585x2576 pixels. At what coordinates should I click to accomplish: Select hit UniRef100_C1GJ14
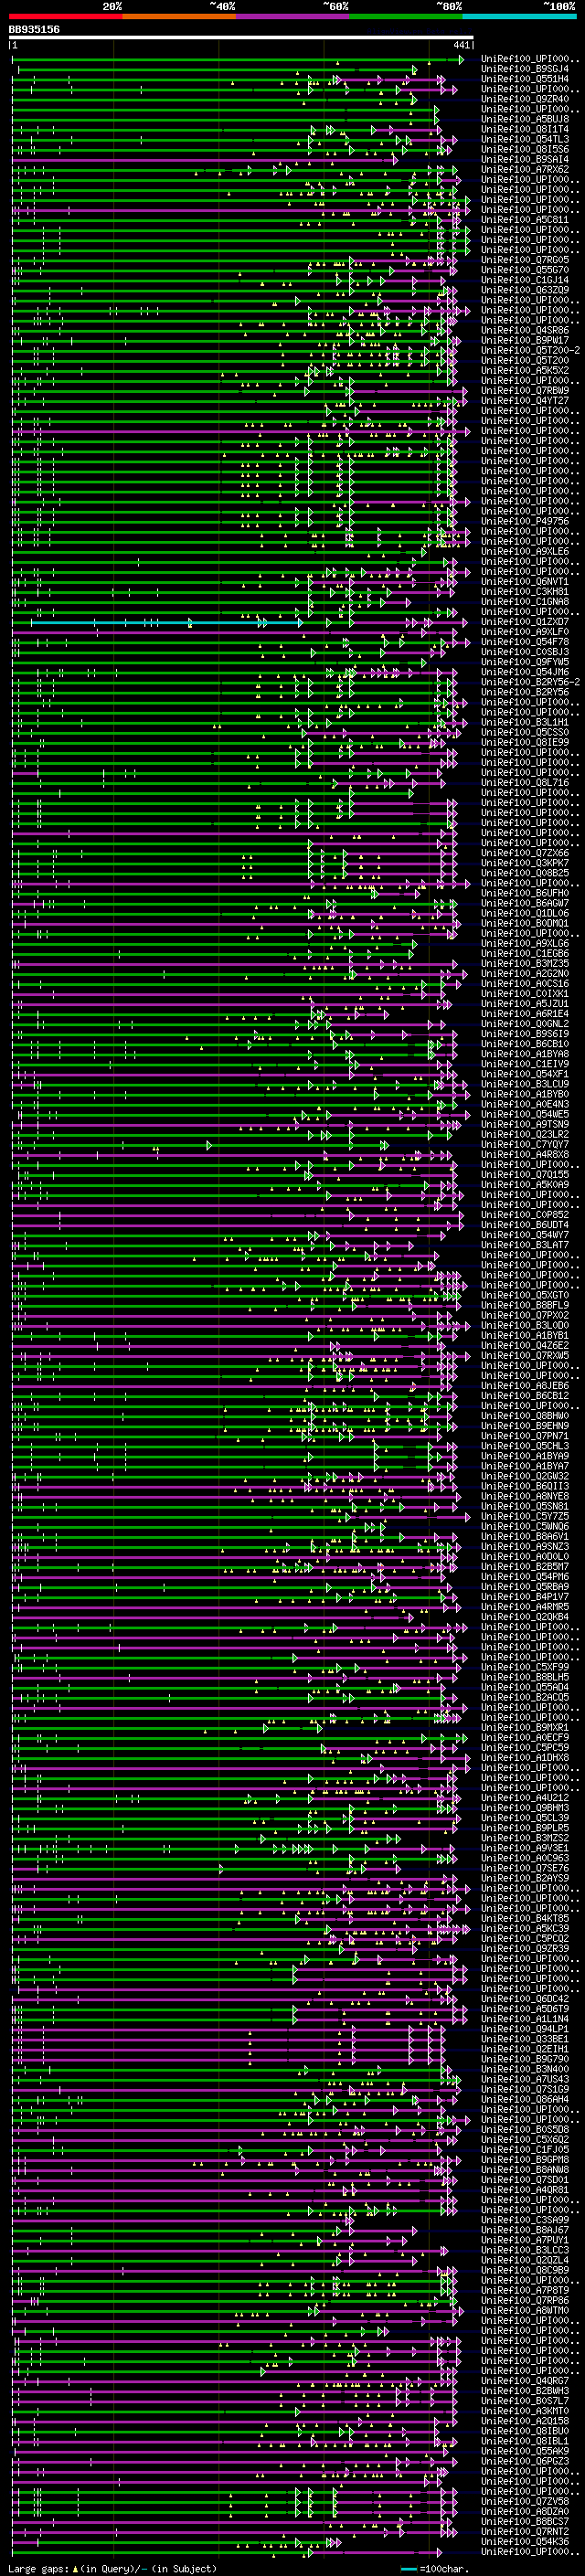coord(525,280)
